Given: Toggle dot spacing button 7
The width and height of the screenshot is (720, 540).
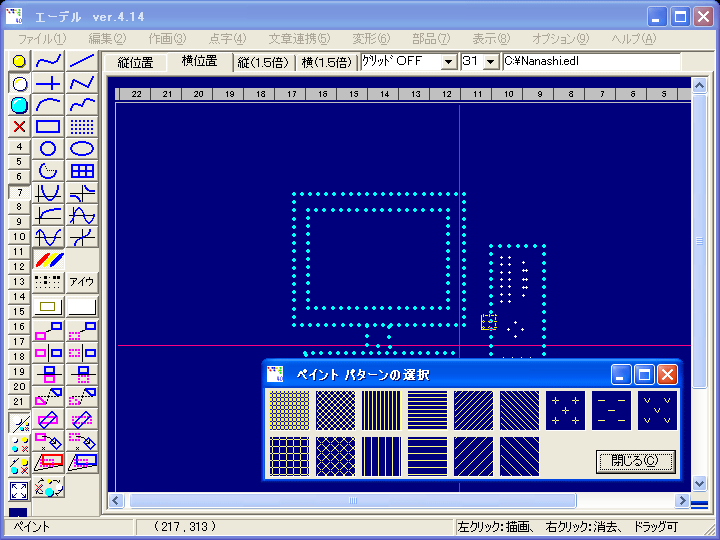Looking at the screenshot, I should pos(19,192).
